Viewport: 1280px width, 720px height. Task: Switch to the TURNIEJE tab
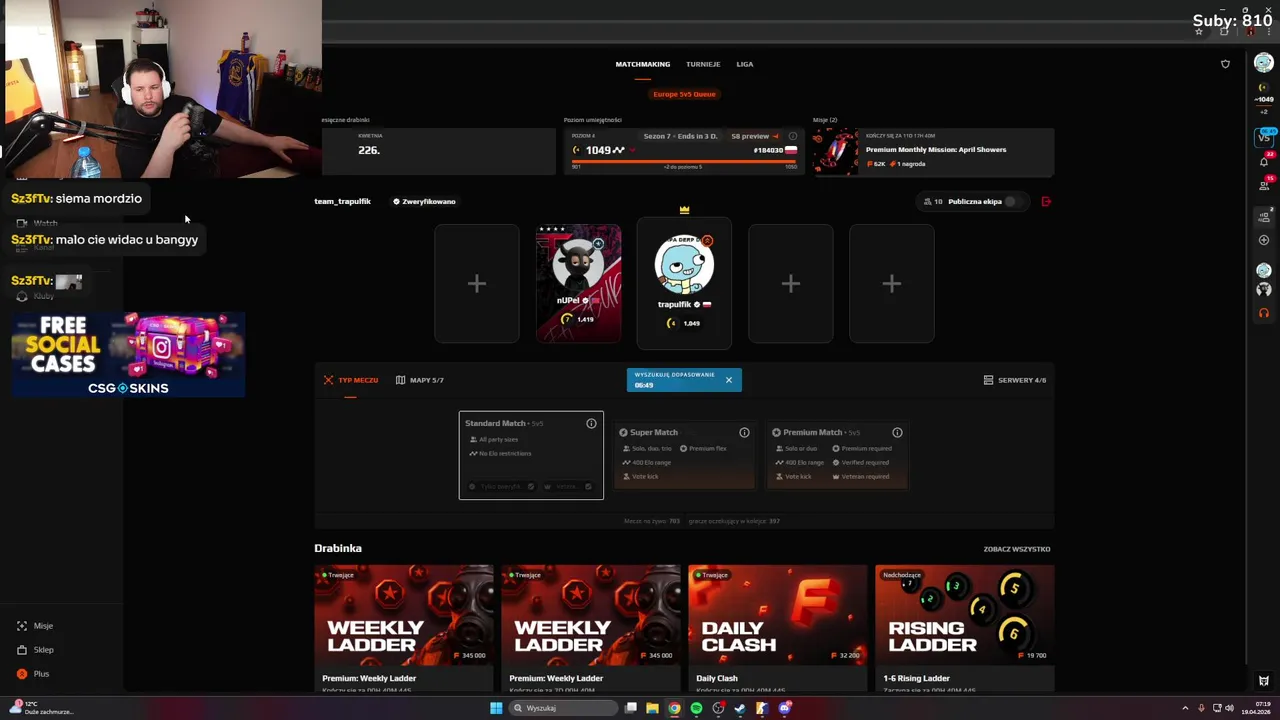click(703, 64)
